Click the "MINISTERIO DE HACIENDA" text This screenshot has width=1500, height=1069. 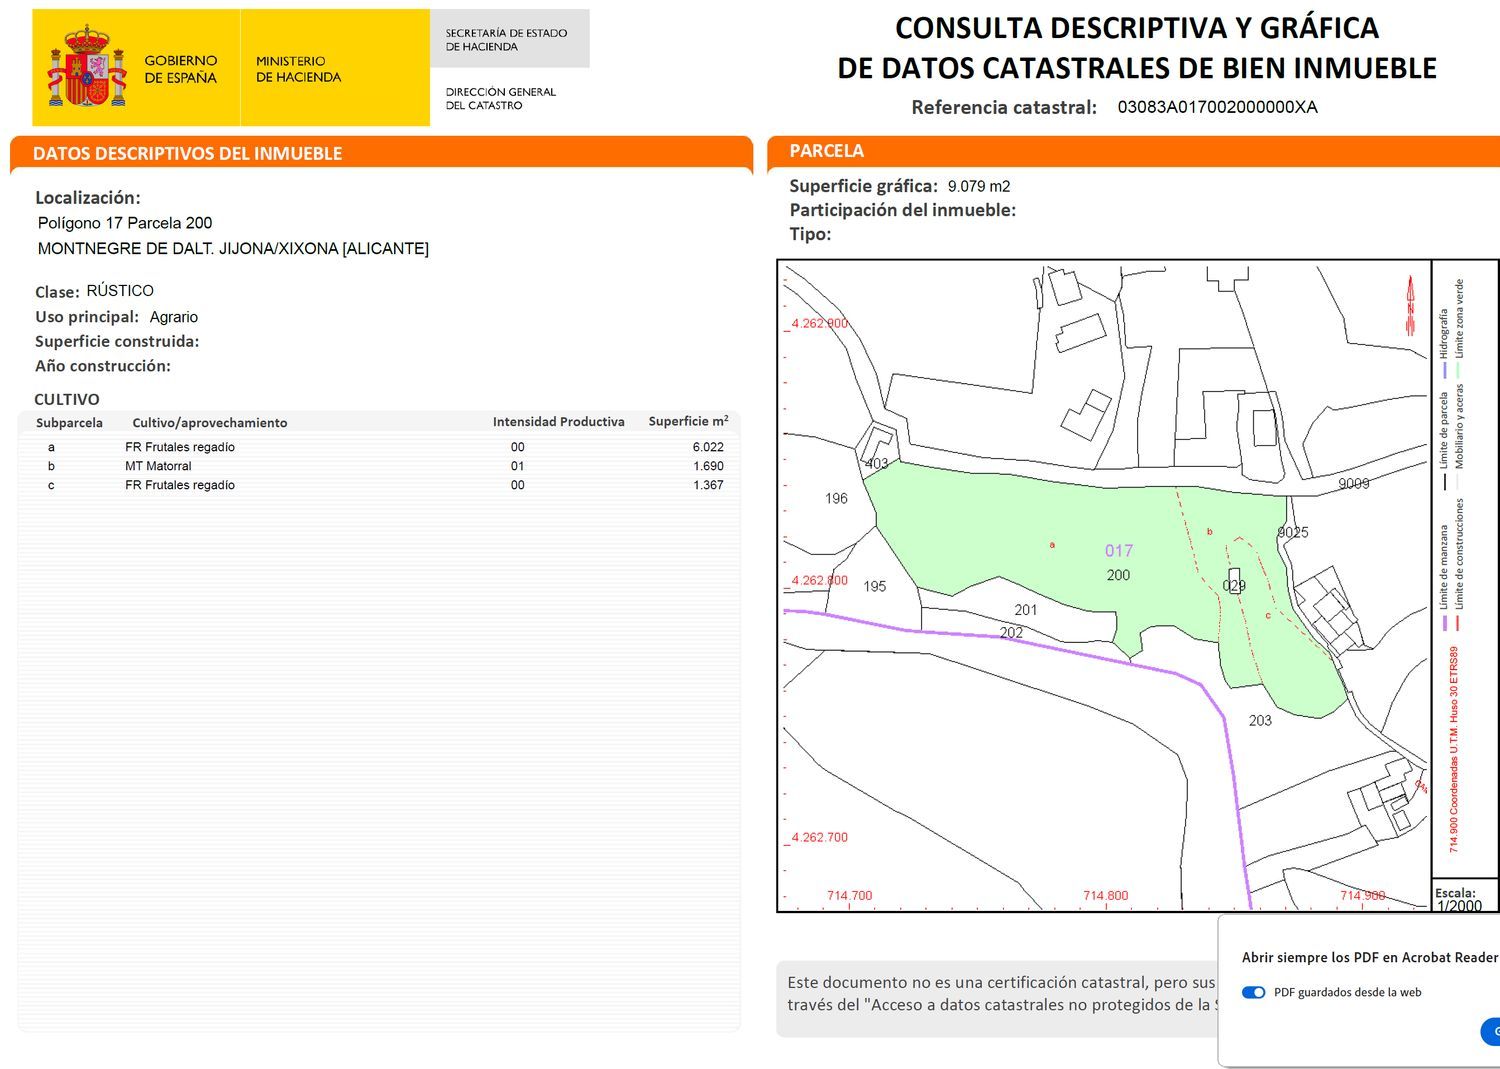[x=298, y=69]
